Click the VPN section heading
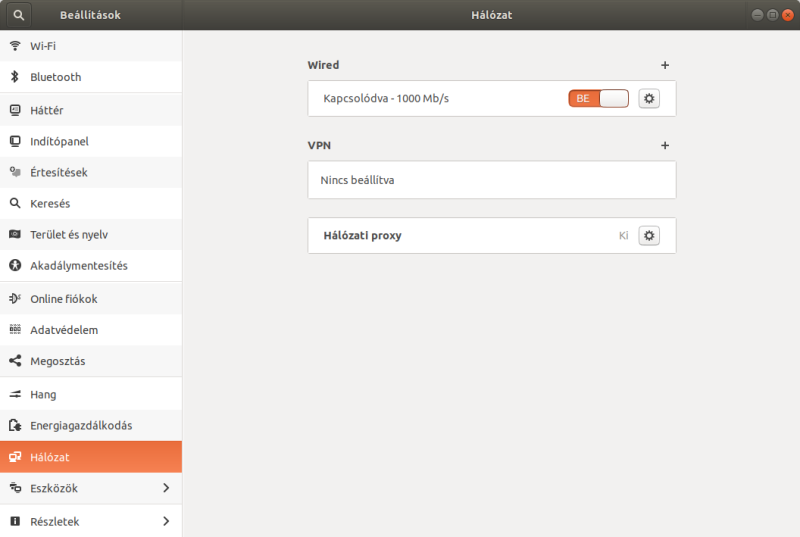 (x=319, y=145)
